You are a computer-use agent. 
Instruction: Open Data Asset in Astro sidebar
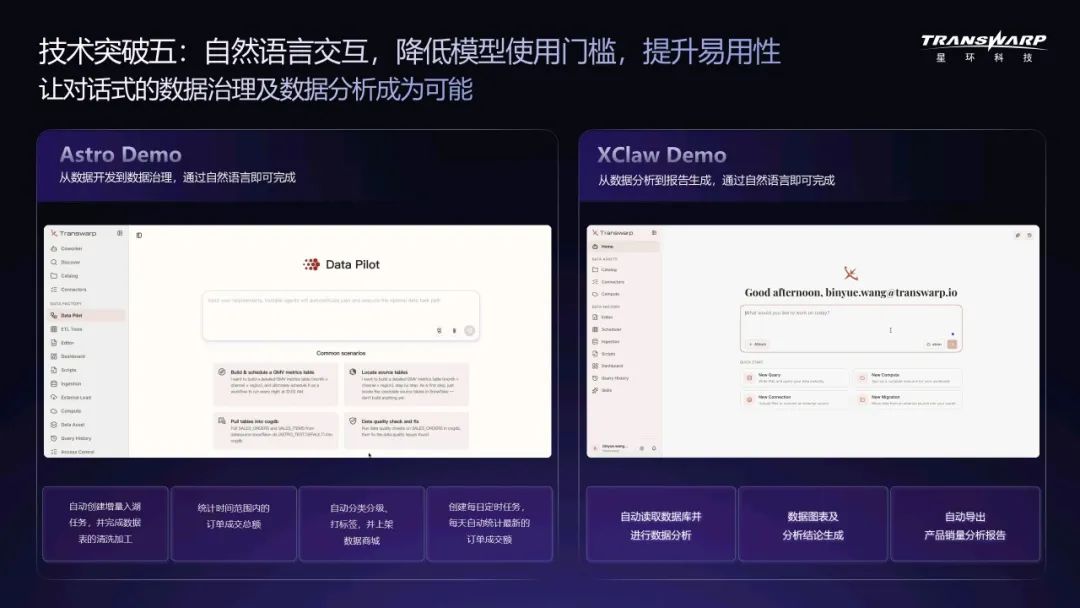[68, 425]
